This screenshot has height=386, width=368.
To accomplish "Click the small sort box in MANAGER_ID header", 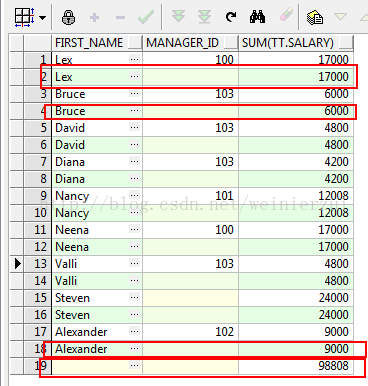I will coord(231,43).
